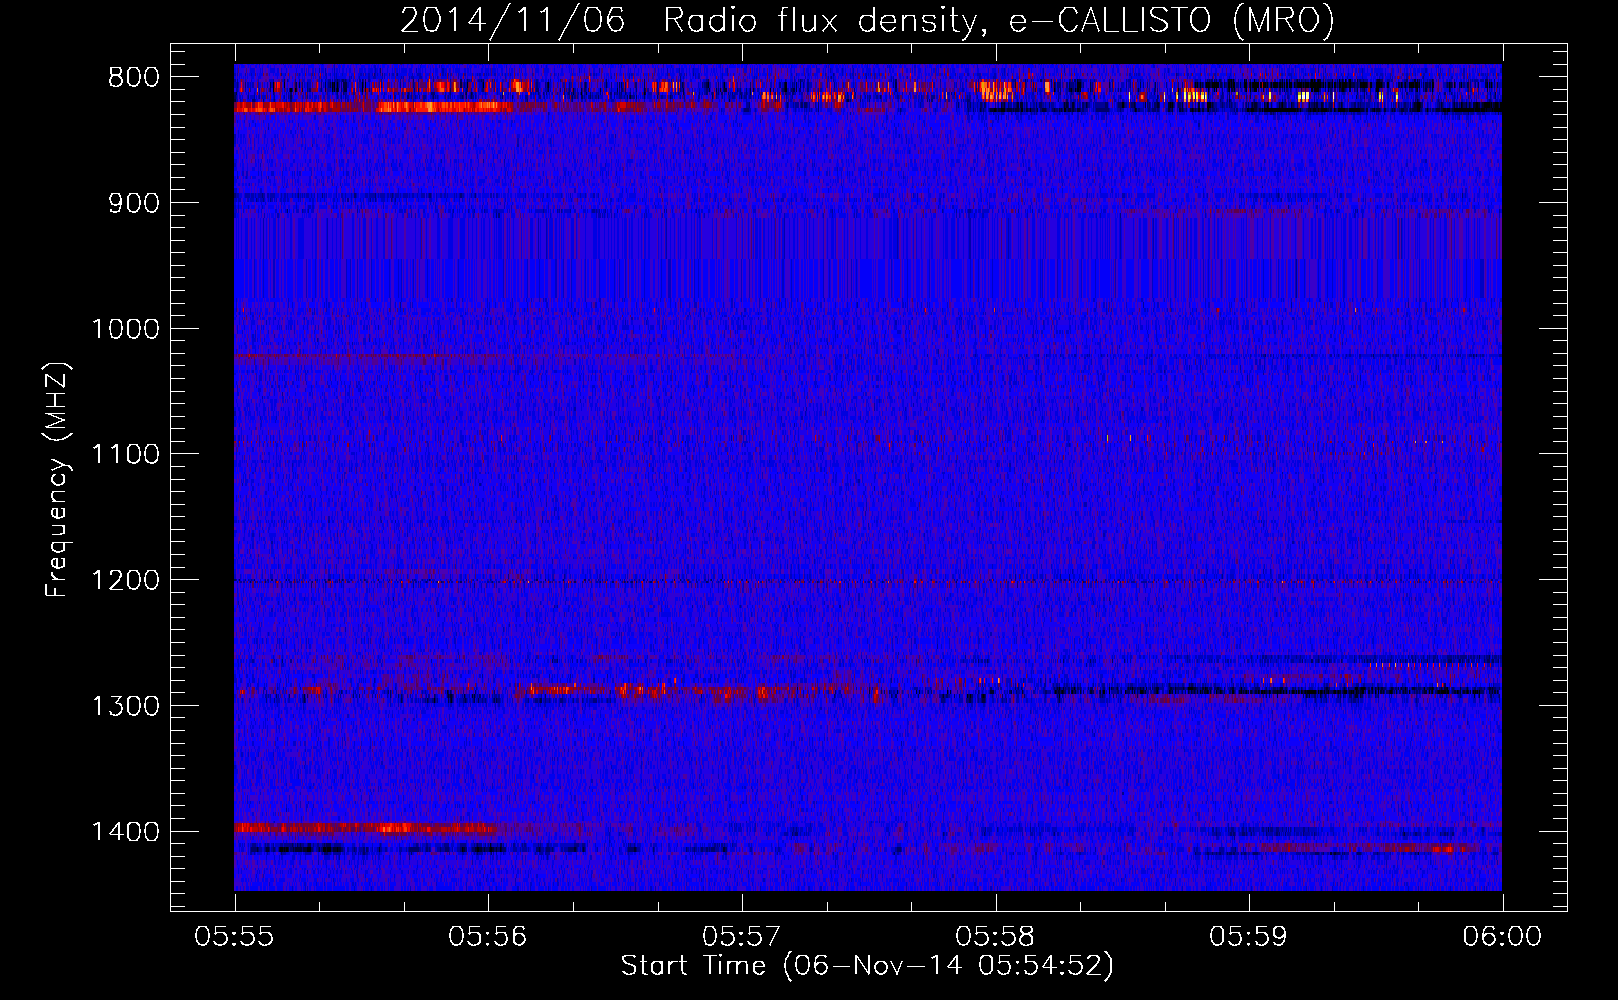This screenshot has height=1000, width=1618.
Task: Click the plot title '2014/11/06 Radio flux density'
Action: click(x=867, y=20)
